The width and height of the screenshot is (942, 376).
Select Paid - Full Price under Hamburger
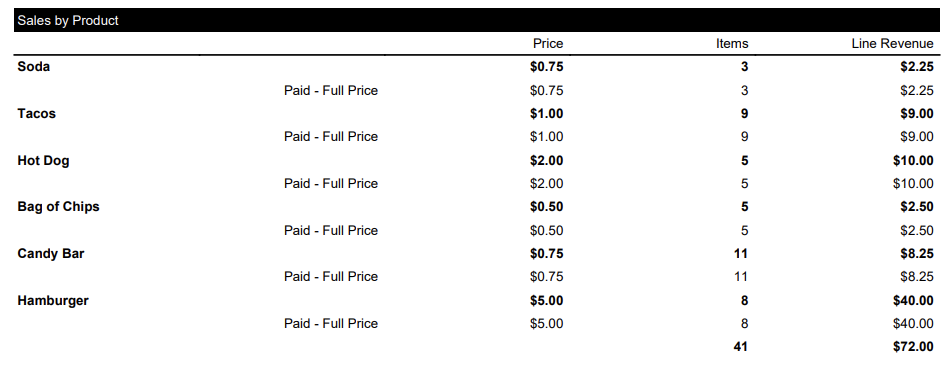tap(331, 324)
